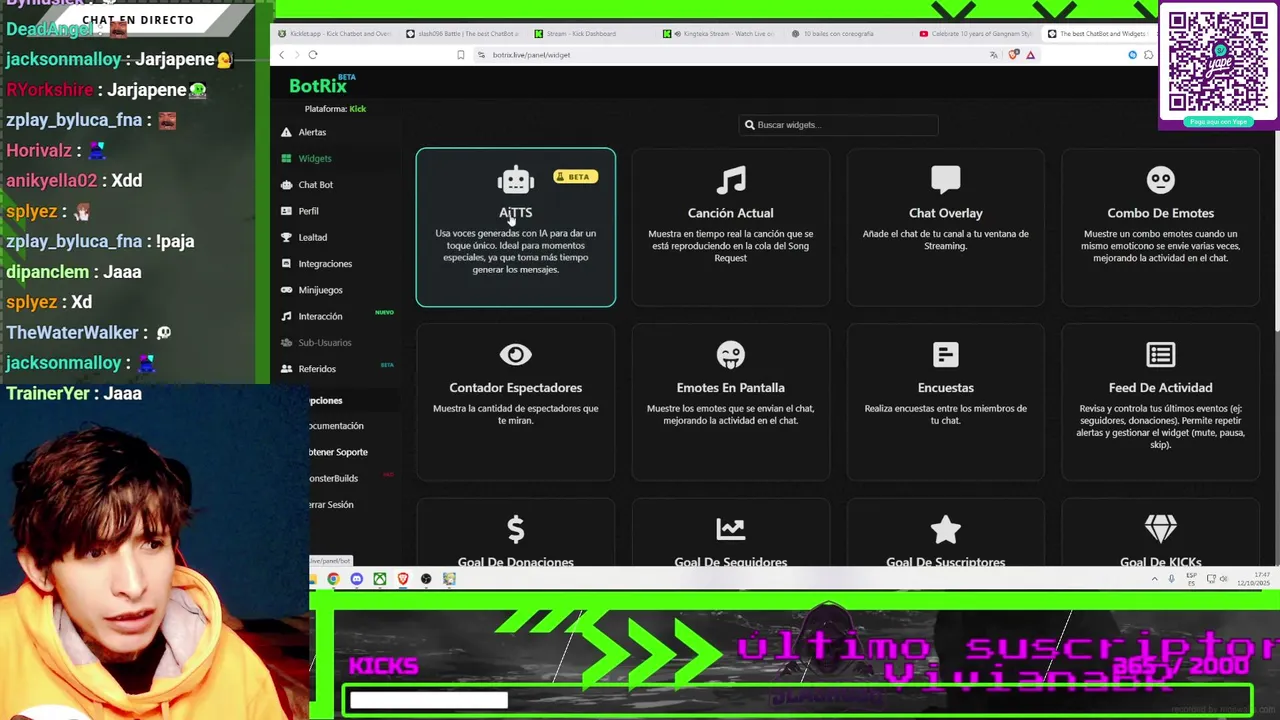Click Cerrar Sesión to log out
The height and width of the screenshot is (720, 1280).
(x=331, y=505)
